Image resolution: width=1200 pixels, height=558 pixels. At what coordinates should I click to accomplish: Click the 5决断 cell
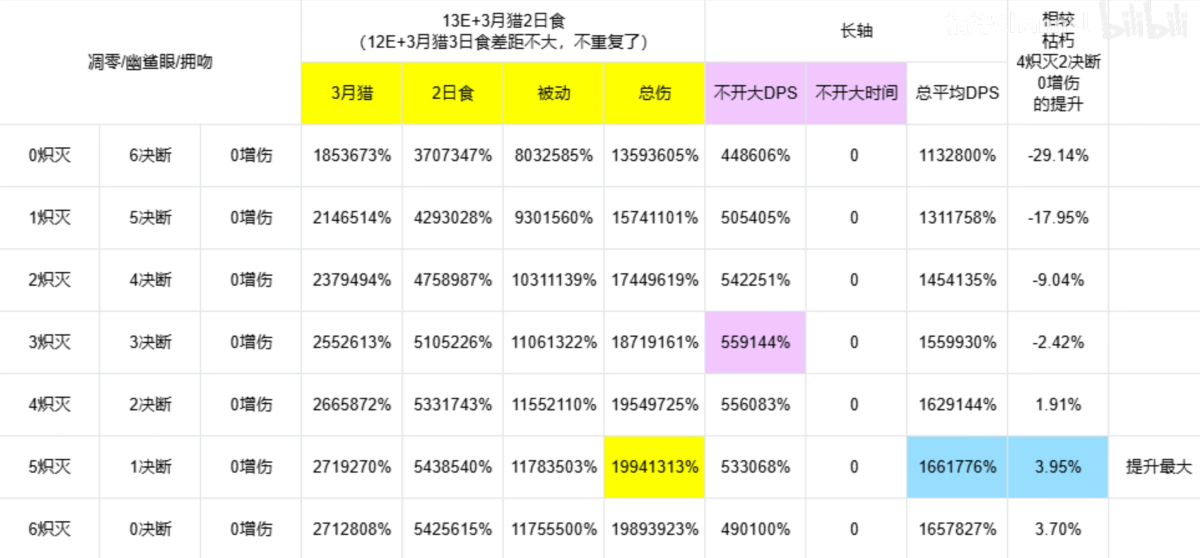coord(150,218)
